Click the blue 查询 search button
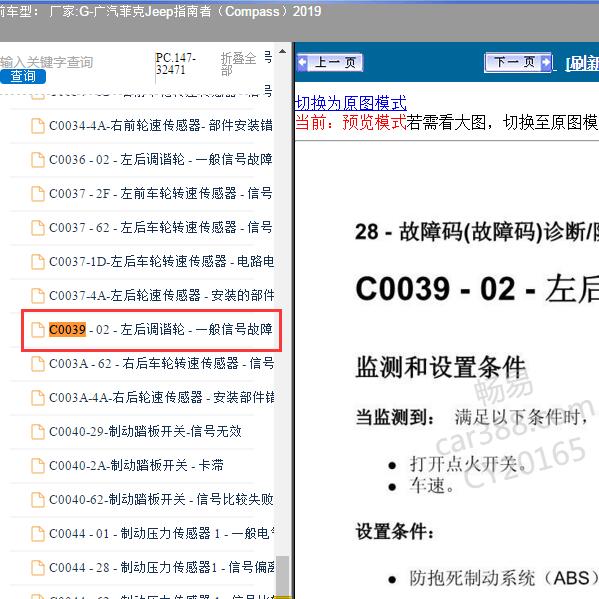The height and width of the screenshot is (599, 599). point(23,76)
